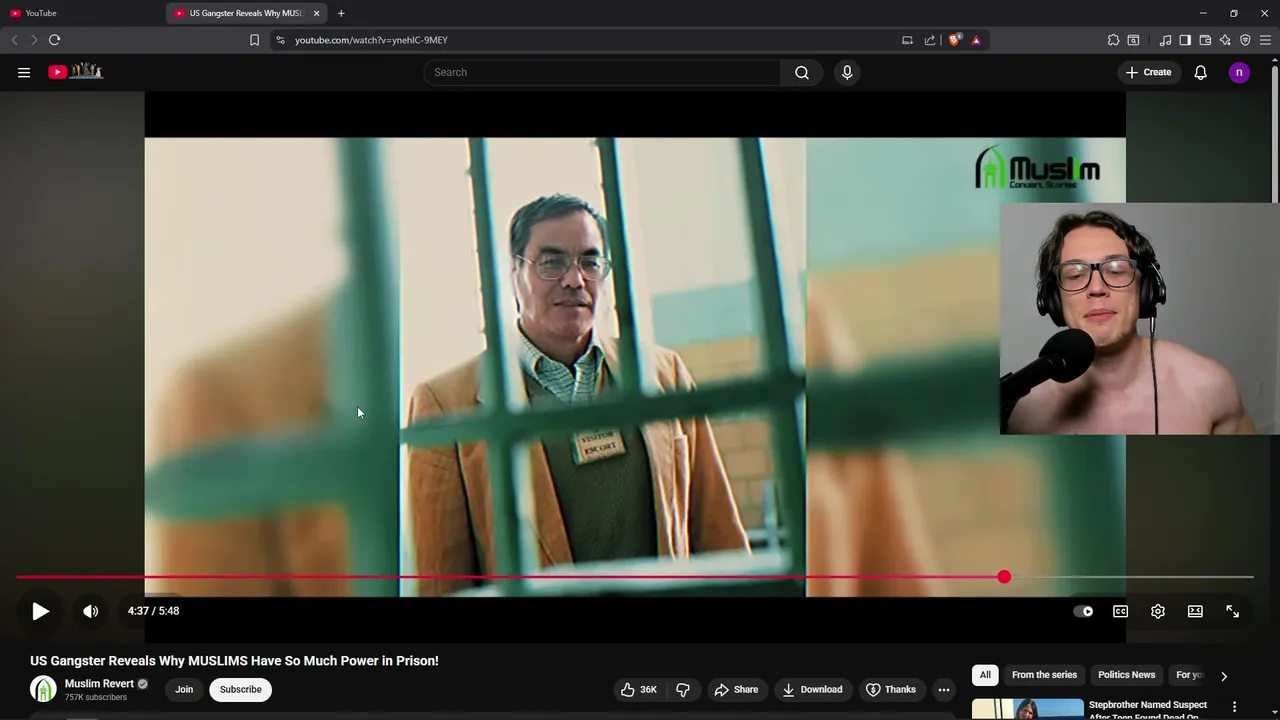Viewport: 1280px width, 720px height.
Task: Open the YouTube guide hamburger menu
Action: tap(24, 72)
